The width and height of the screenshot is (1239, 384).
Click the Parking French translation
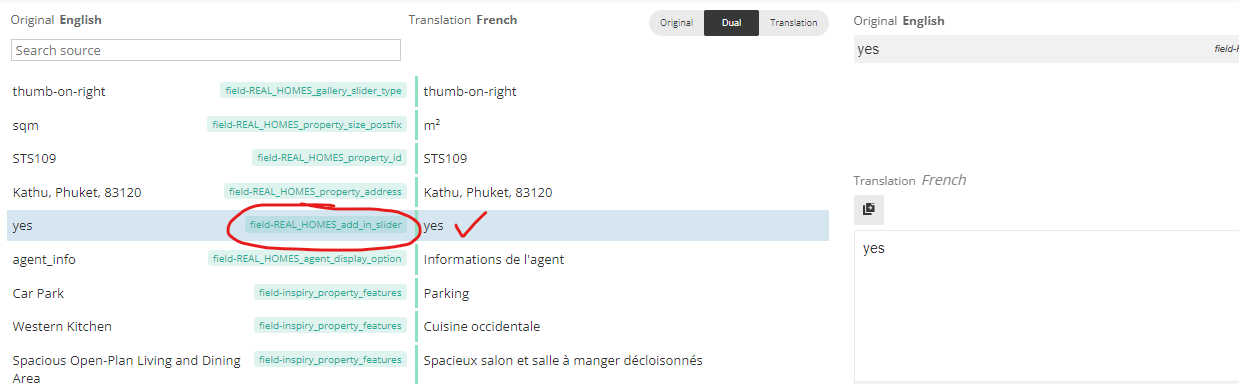(447, 293)
